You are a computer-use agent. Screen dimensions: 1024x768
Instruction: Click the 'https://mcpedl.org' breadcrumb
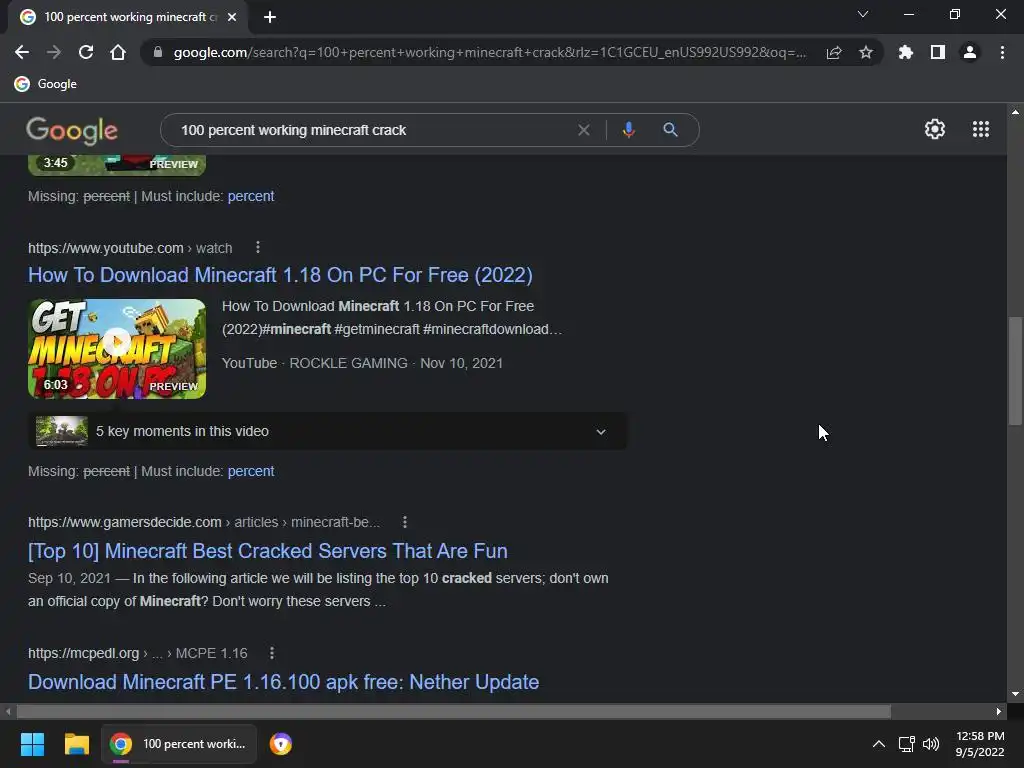click(84, 653)
